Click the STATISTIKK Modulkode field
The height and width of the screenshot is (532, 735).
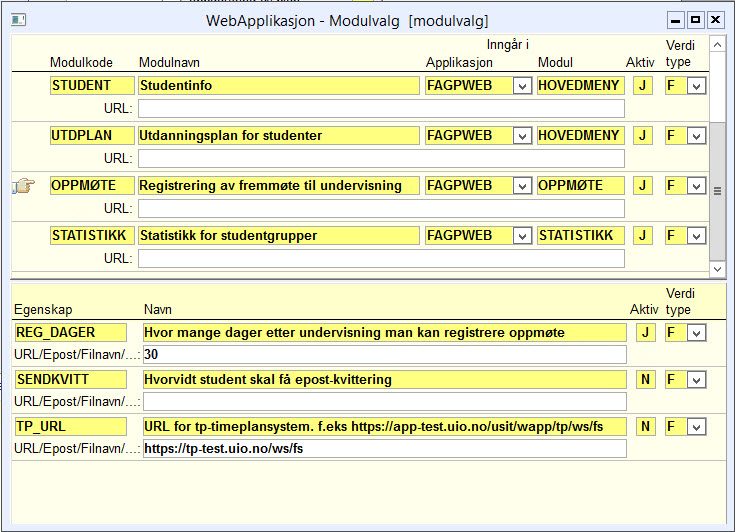(x=92, y=236)
